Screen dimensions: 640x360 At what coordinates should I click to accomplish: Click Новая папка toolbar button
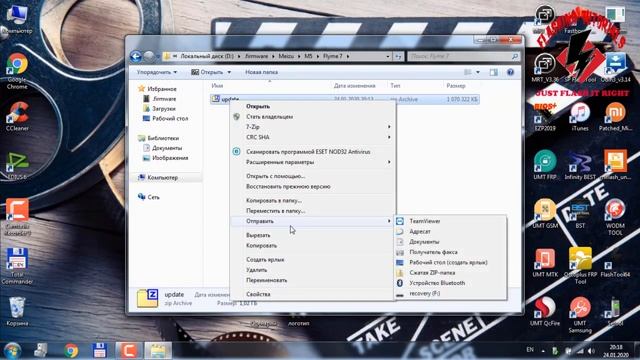[261, 72]
